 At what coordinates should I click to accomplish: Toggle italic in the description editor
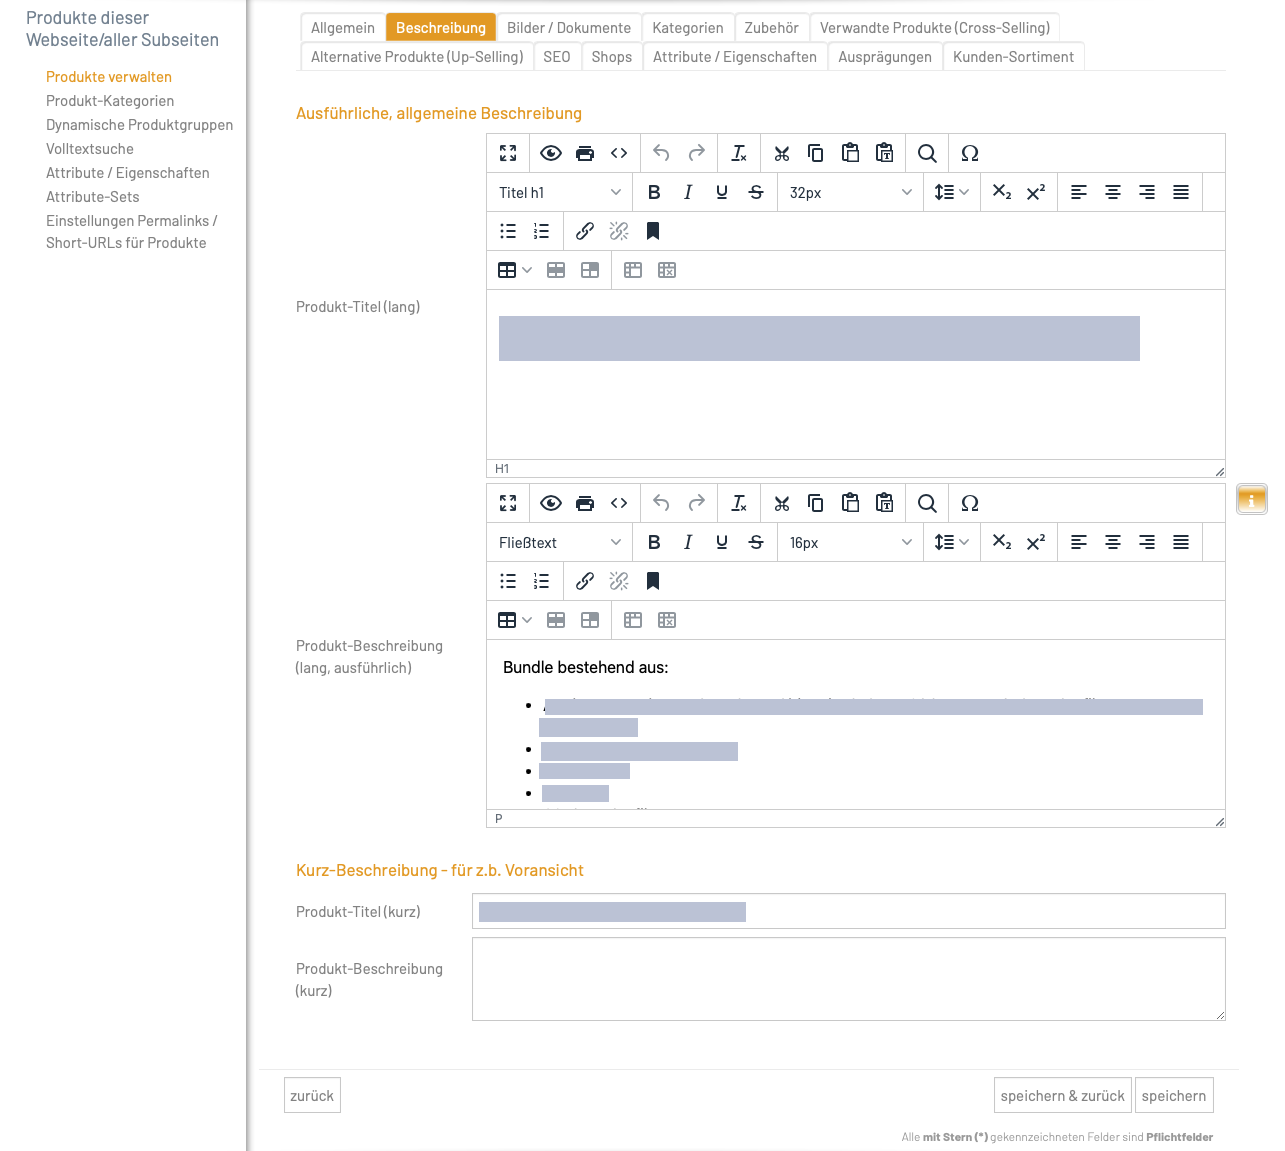click(x=688, y=542)
